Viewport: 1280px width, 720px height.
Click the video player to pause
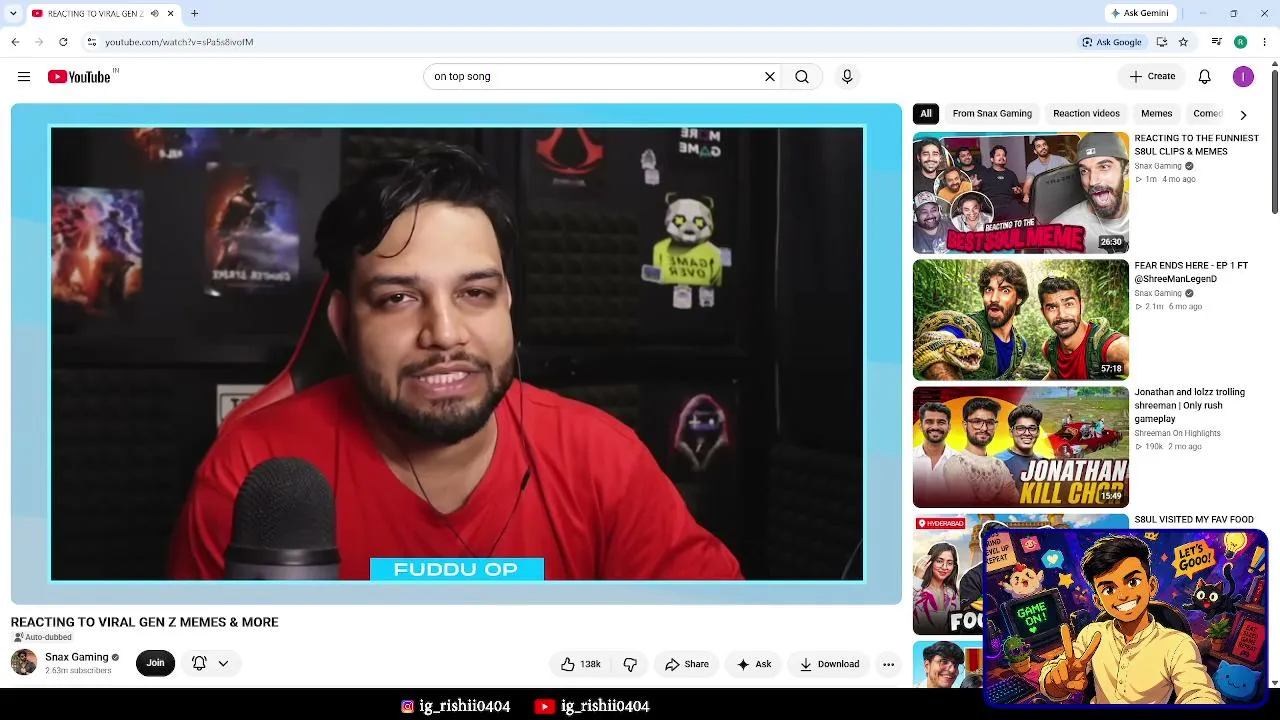pyautogui.click(x=457, y=354)
